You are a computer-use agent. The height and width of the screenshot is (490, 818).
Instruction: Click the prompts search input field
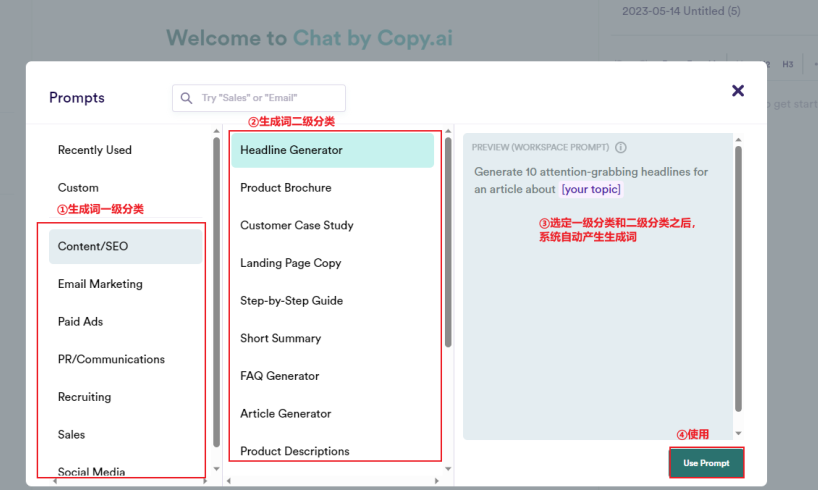click(259, 98)
